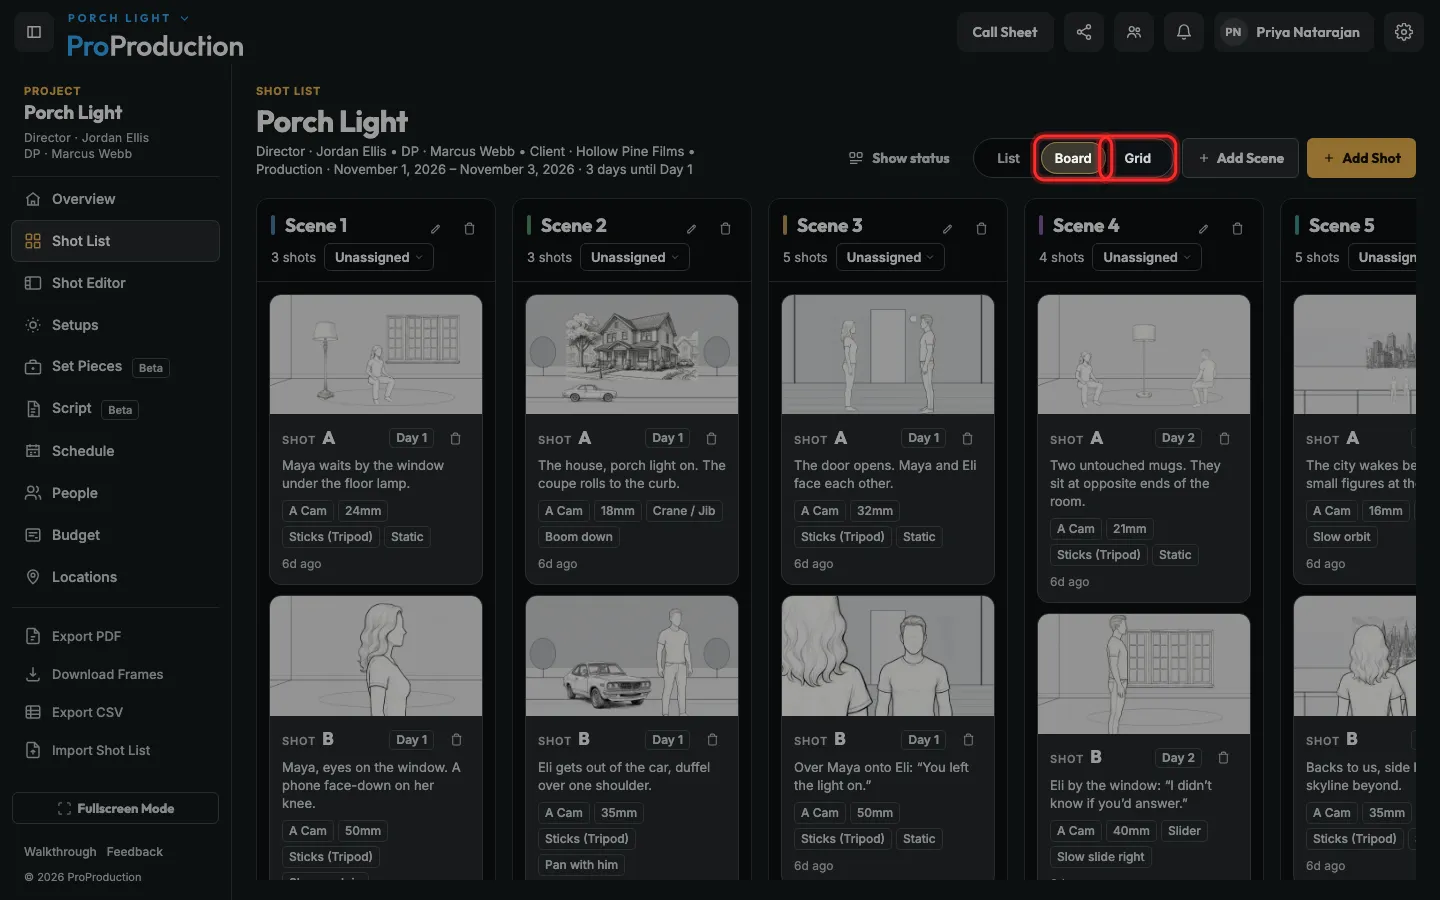1440x900 pixels.
Task: Switch to Board view
Action: pos(1073,158)
